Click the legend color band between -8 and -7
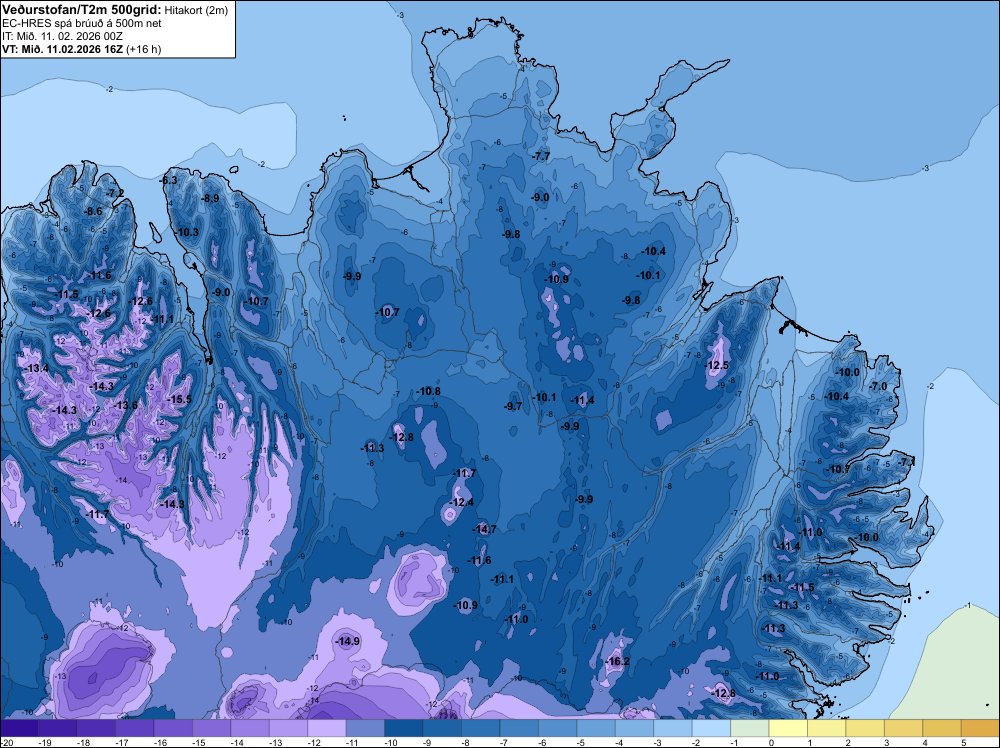The width and height of the screenshot is (1000, 748). [x=481, y=728]
